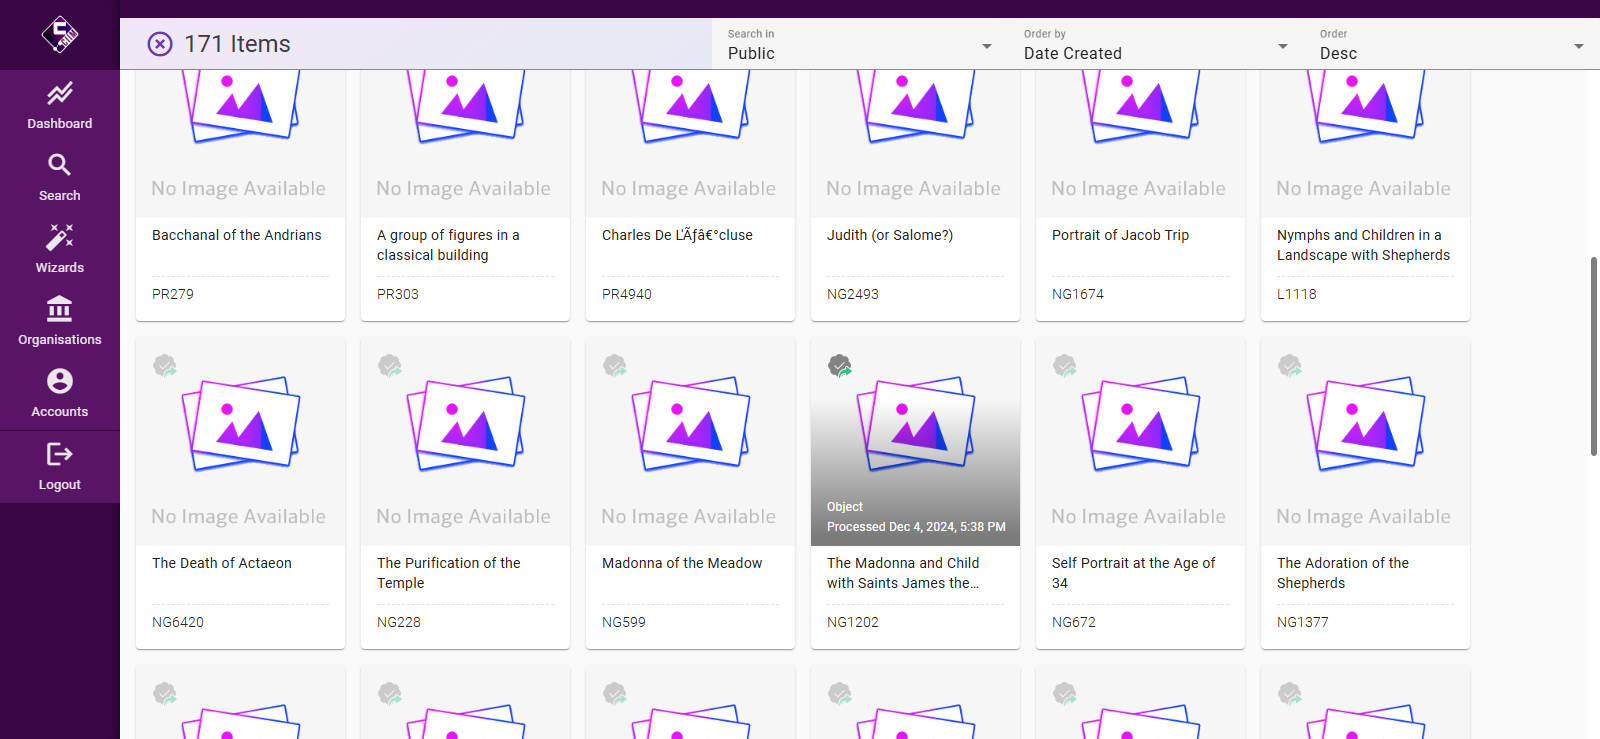Click identifier NG228
The width and height of the screenshot is (1600, 739).
click(399, 622)
